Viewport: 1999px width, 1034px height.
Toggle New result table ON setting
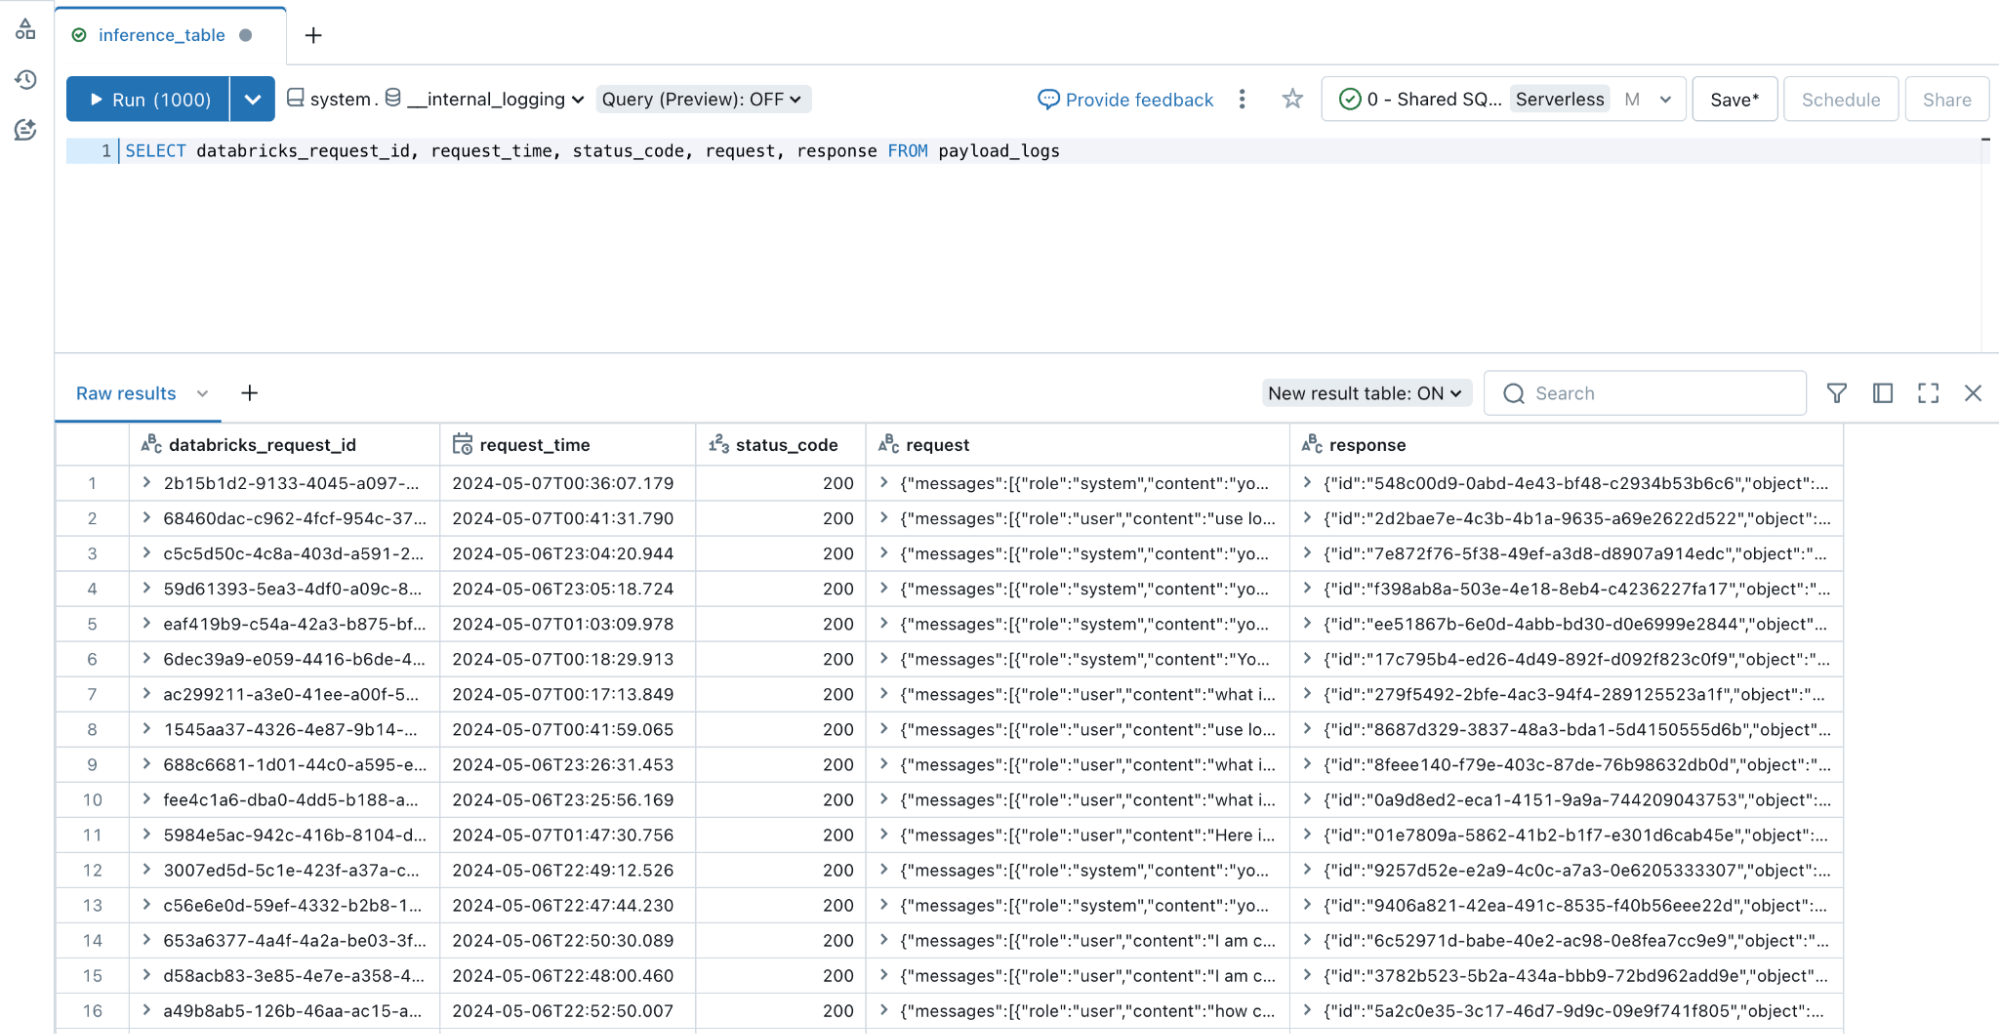pos(1364,393)
